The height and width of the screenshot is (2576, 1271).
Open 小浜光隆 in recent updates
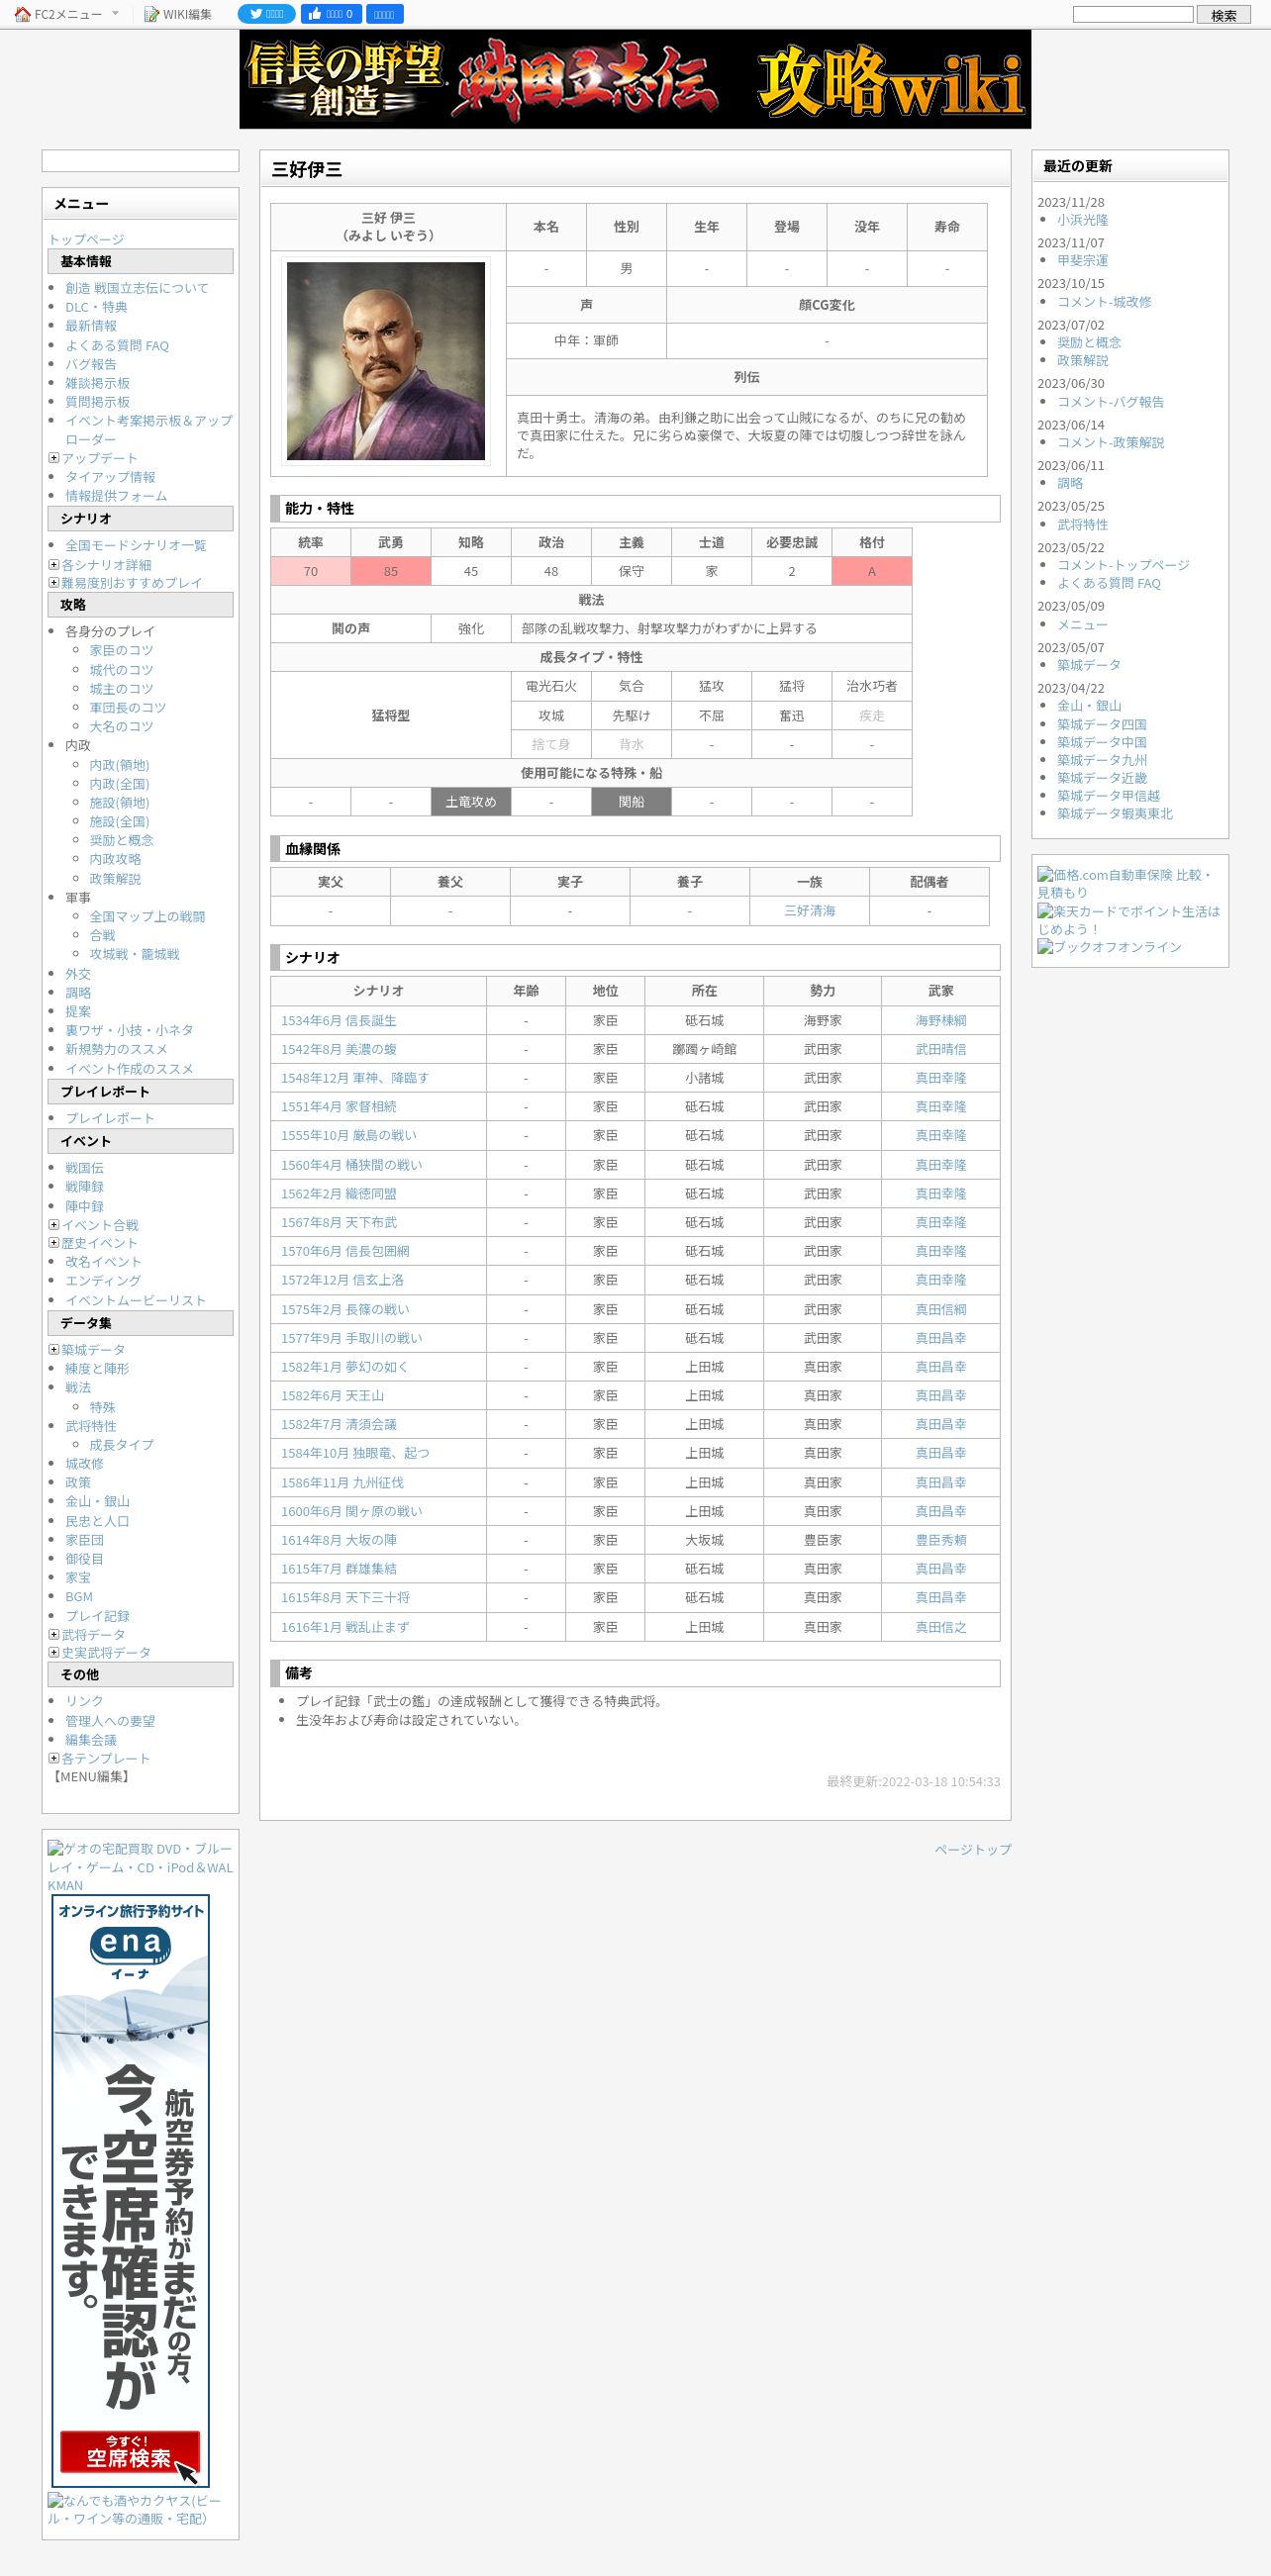pos(1082,220)
